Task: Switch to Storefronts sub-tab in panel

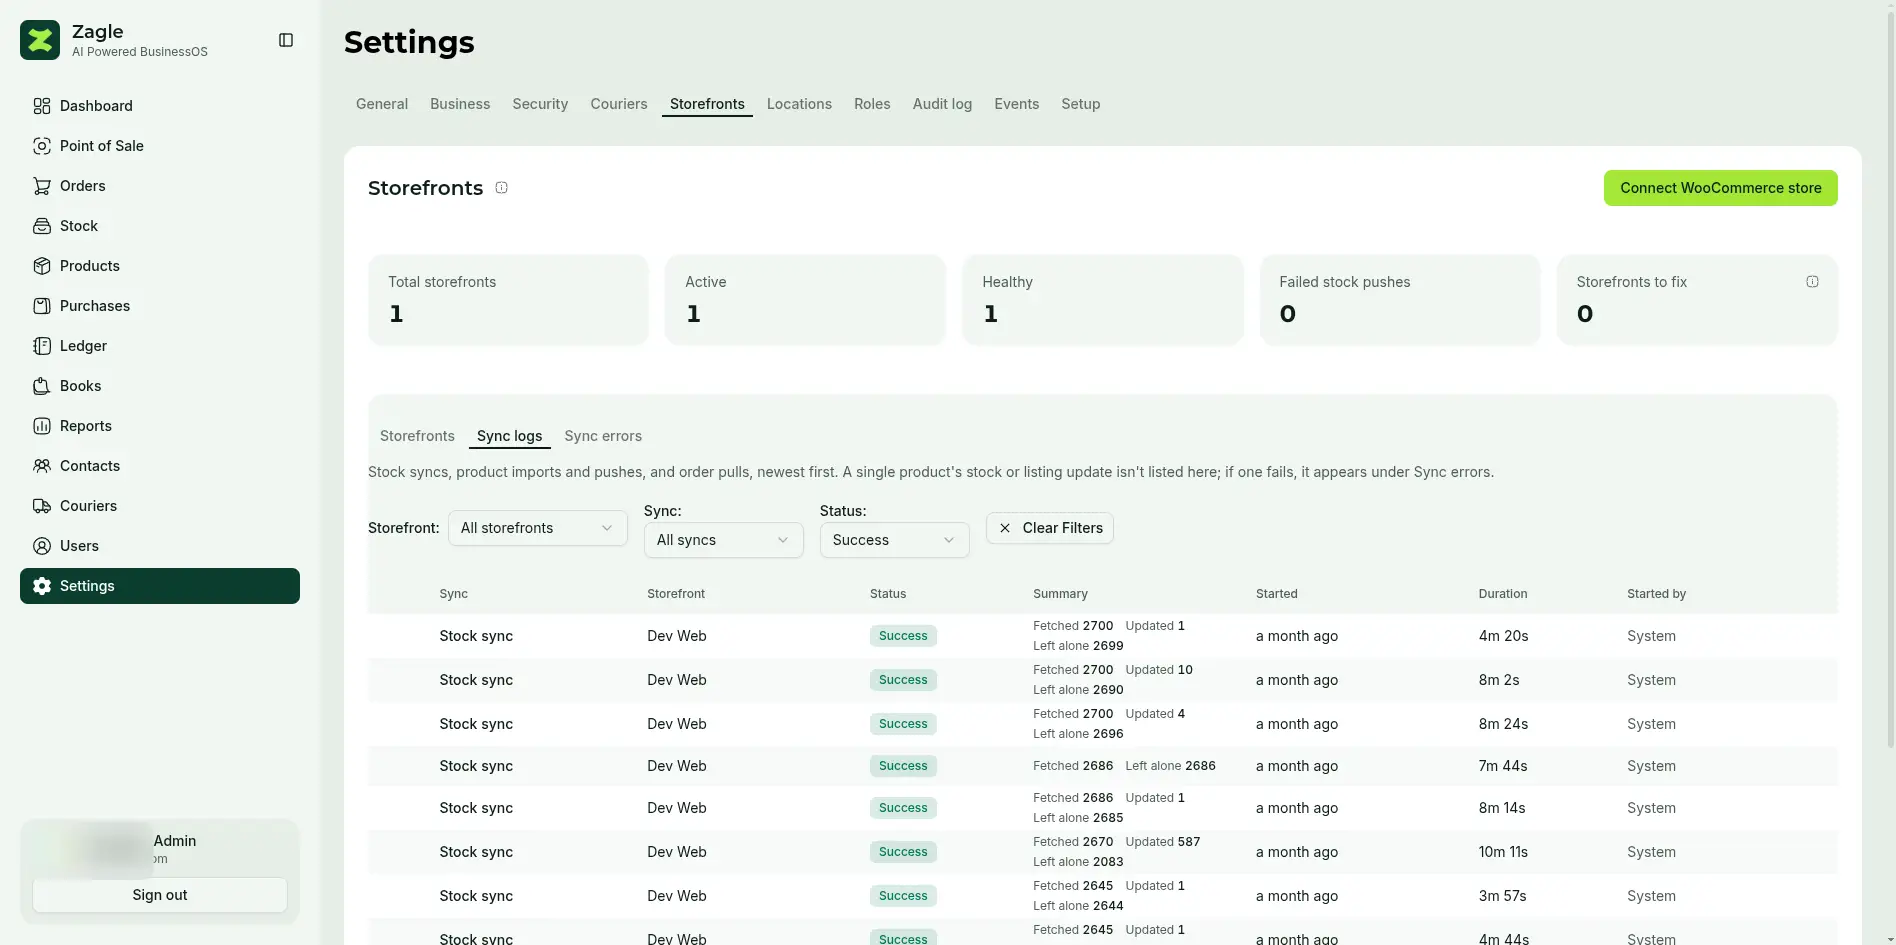Action: [417, 436]
